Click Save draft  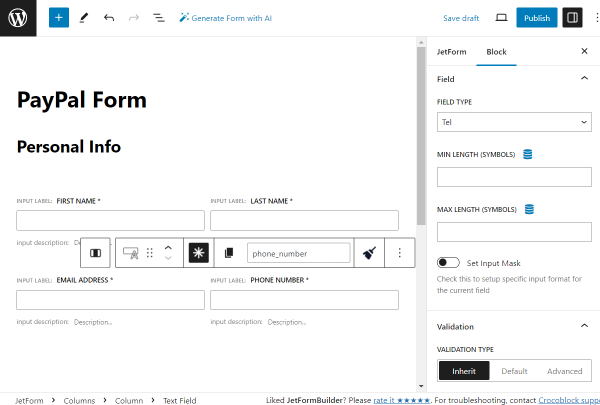[x=461, y=18]
